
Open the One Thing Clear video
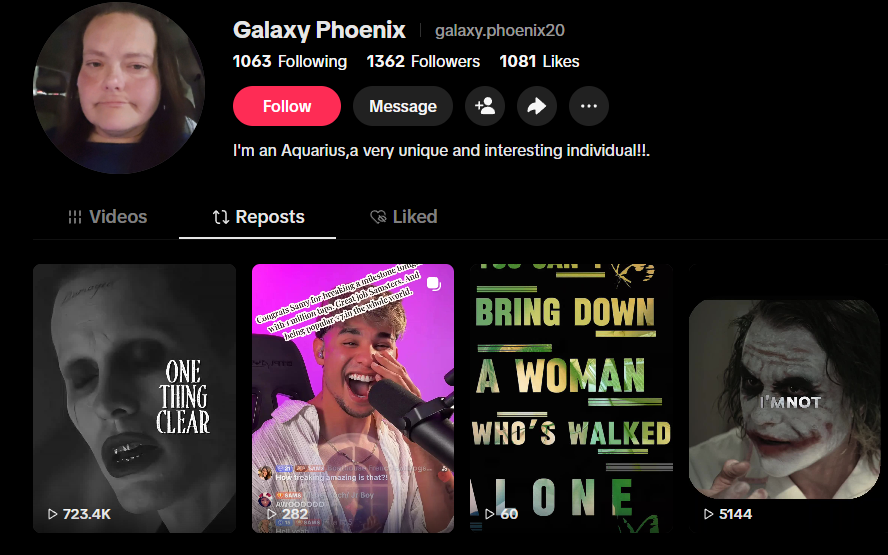click(x=134, y=398)
